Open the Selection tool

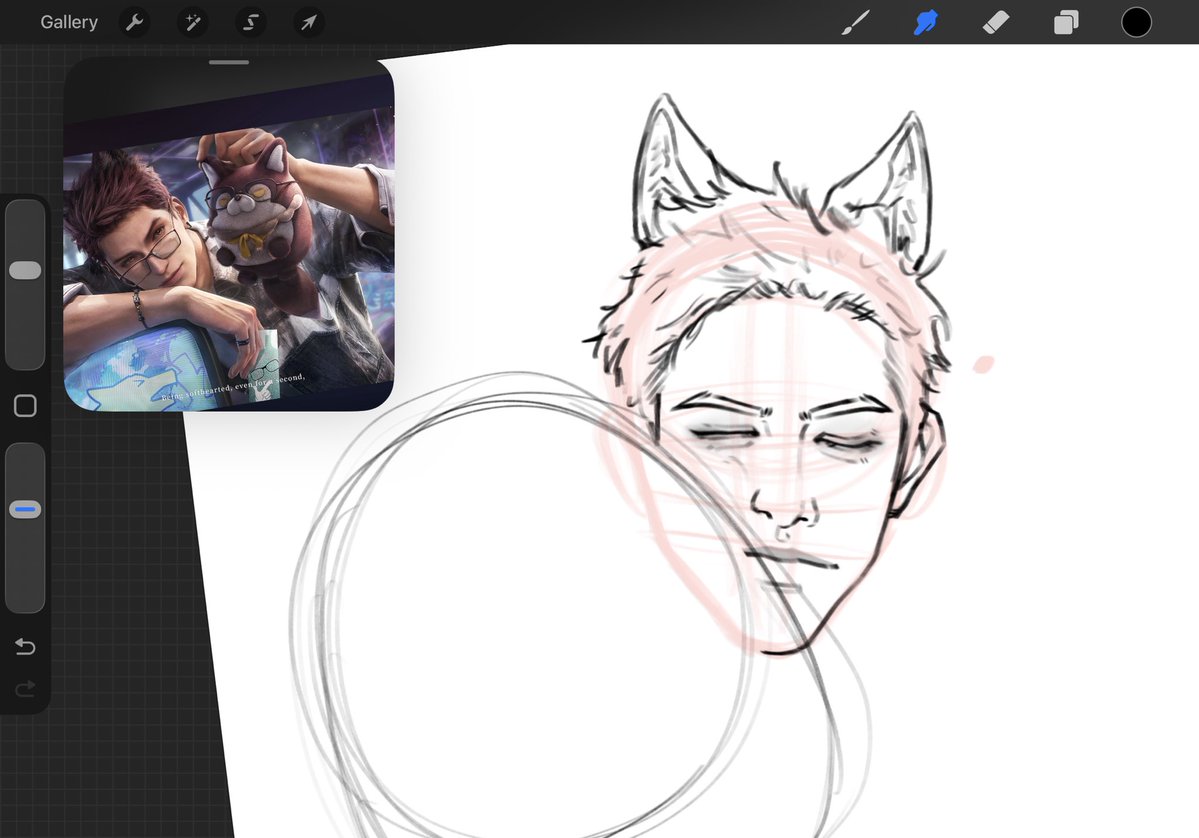click(251, 22)
